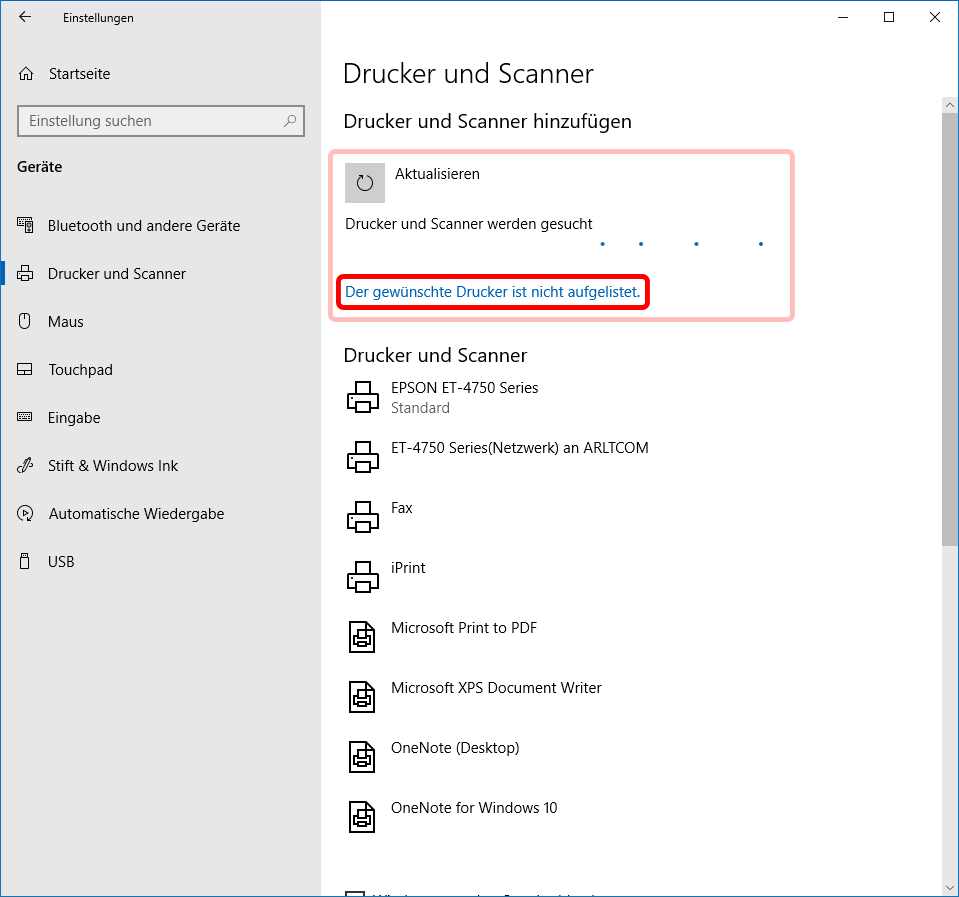Click the search magnifier icon
This screenshot has width=959, height=897.
click(290, 121)
